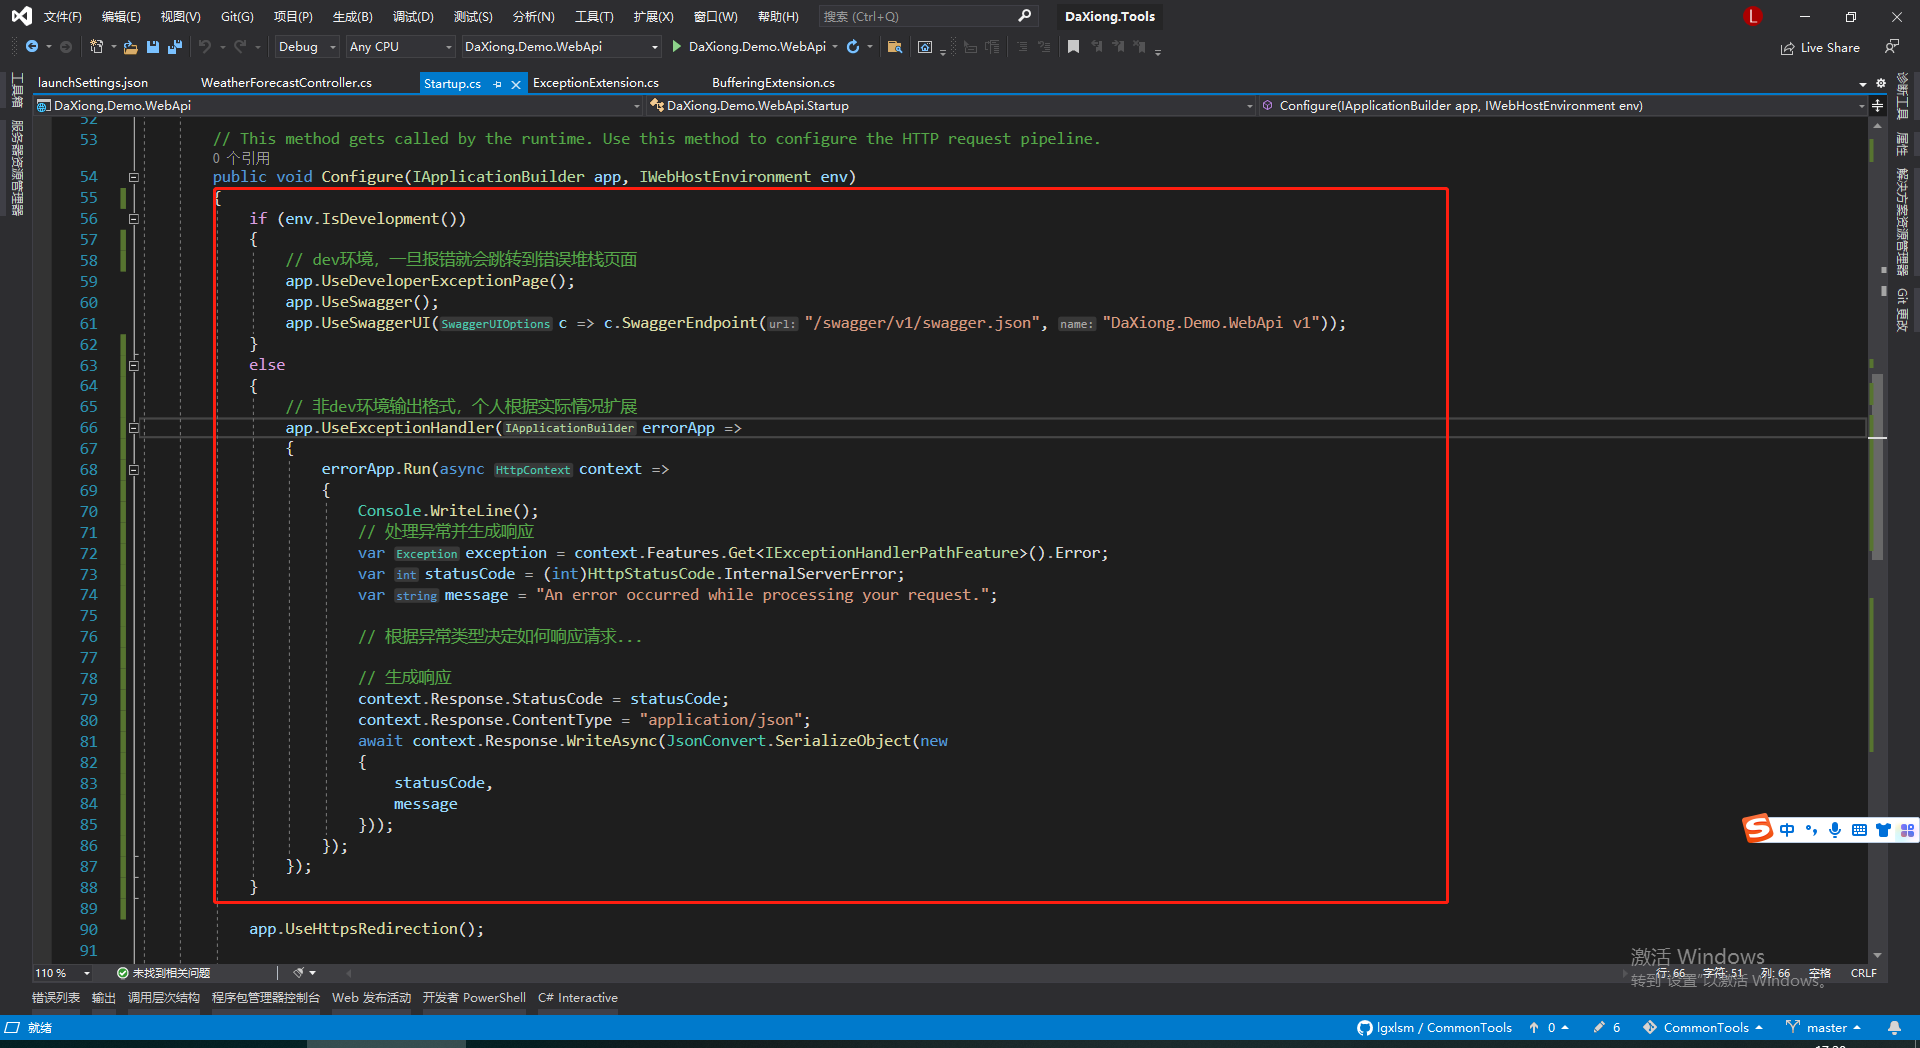
Task: Click the find in files folder icon
Action: (895, 47)
